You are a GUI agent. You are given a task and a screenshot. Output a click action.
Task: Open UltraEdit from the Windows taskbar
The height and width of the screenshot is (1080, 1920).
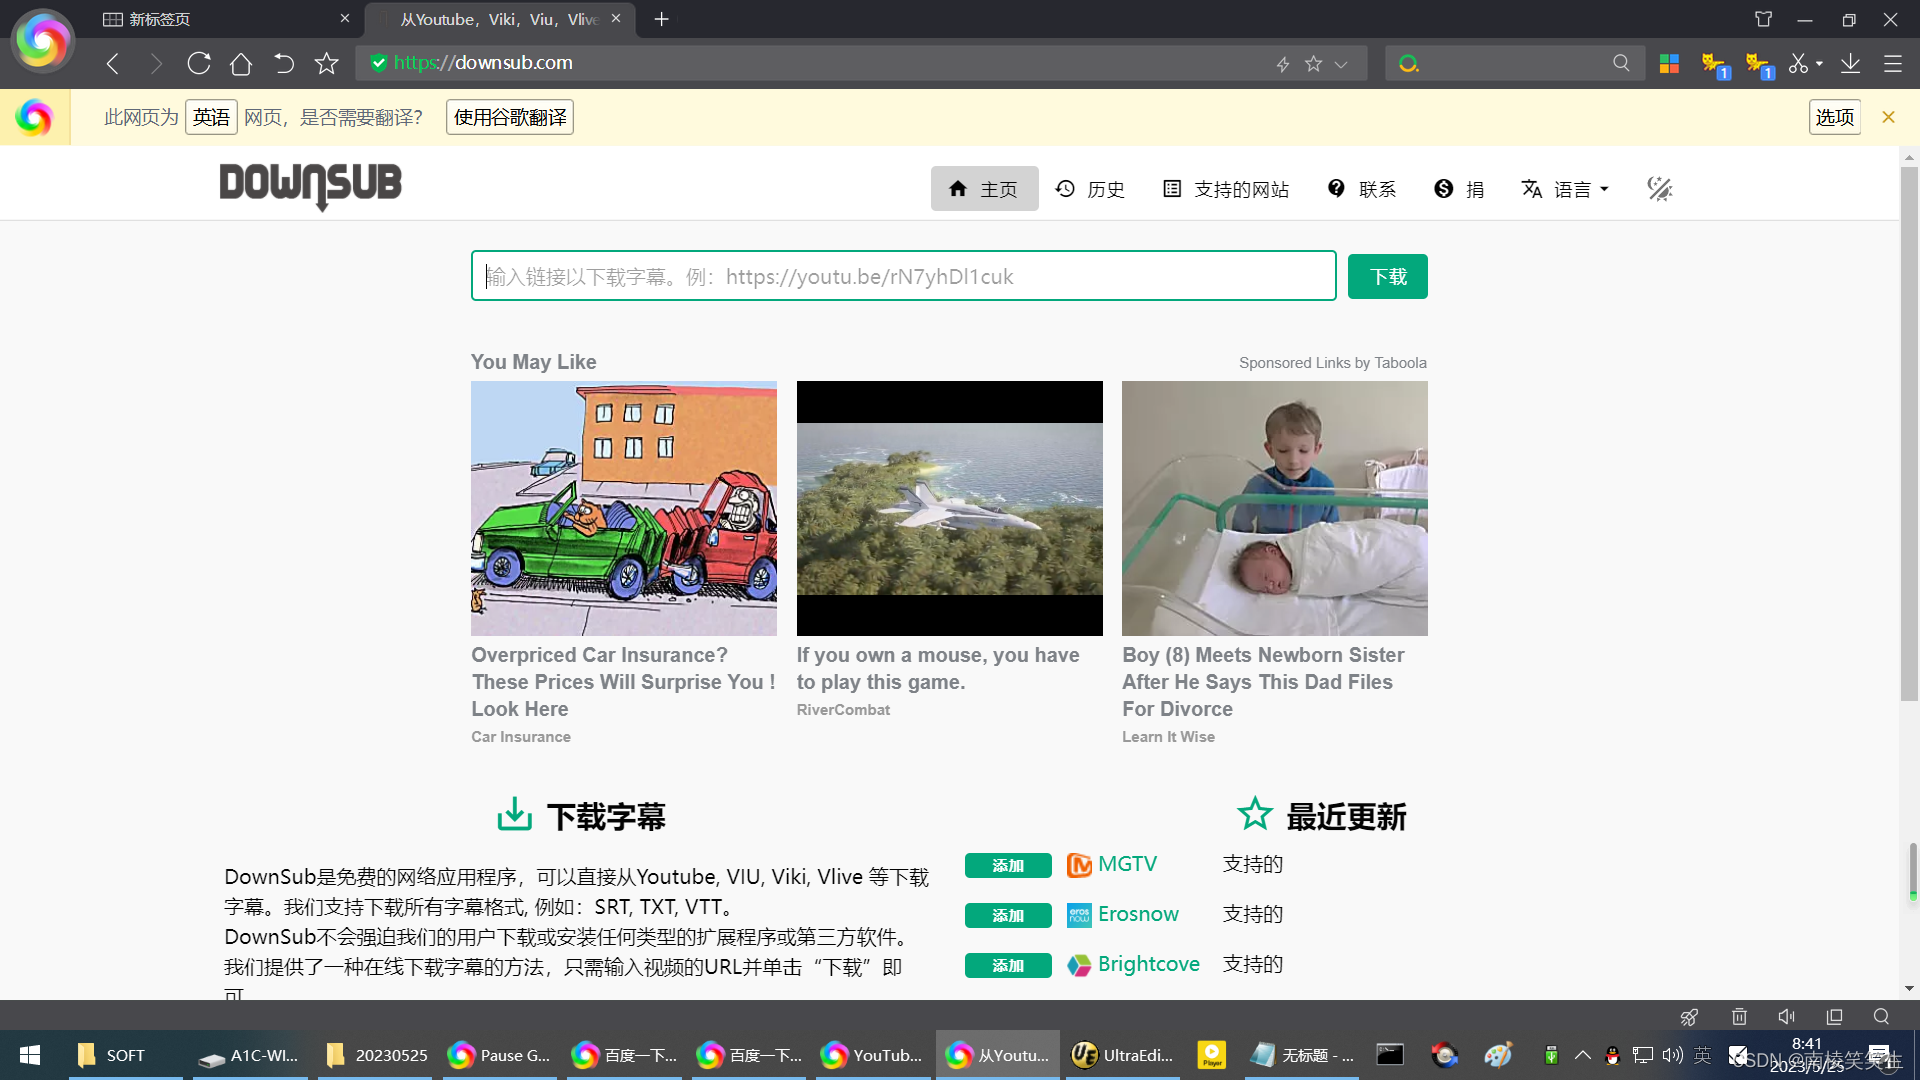pyautogui.click(x=1122, y=1055)
